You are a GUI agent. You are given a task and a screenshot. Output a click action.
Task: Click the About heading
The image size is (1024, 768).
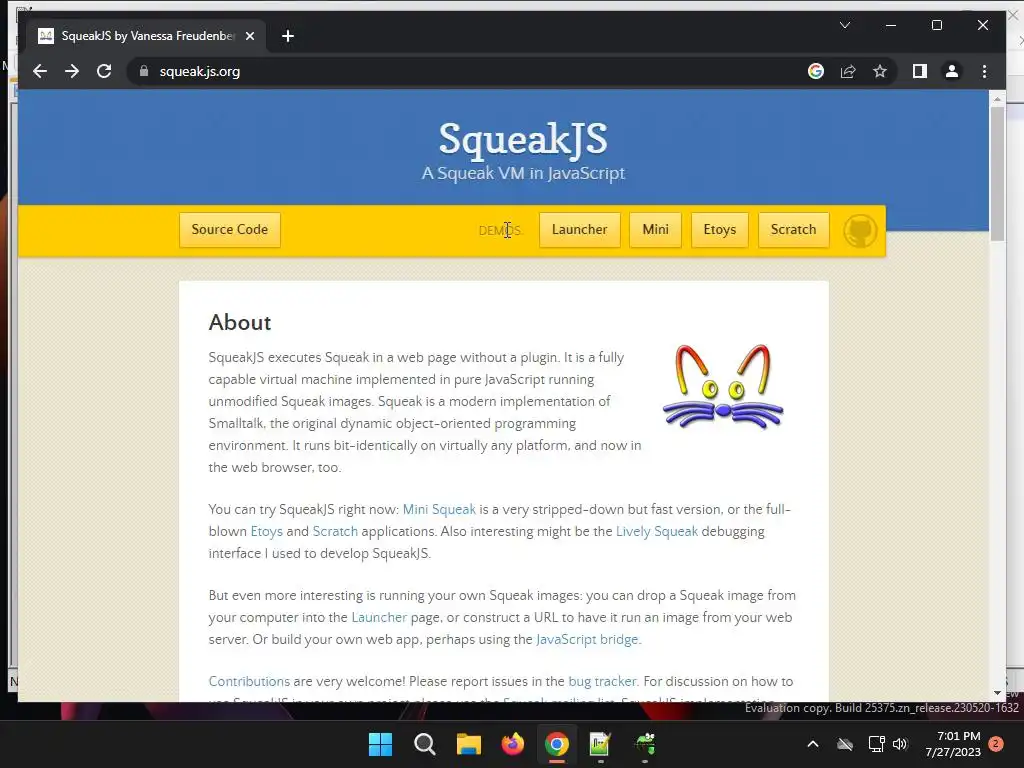(x=240, y=323)
